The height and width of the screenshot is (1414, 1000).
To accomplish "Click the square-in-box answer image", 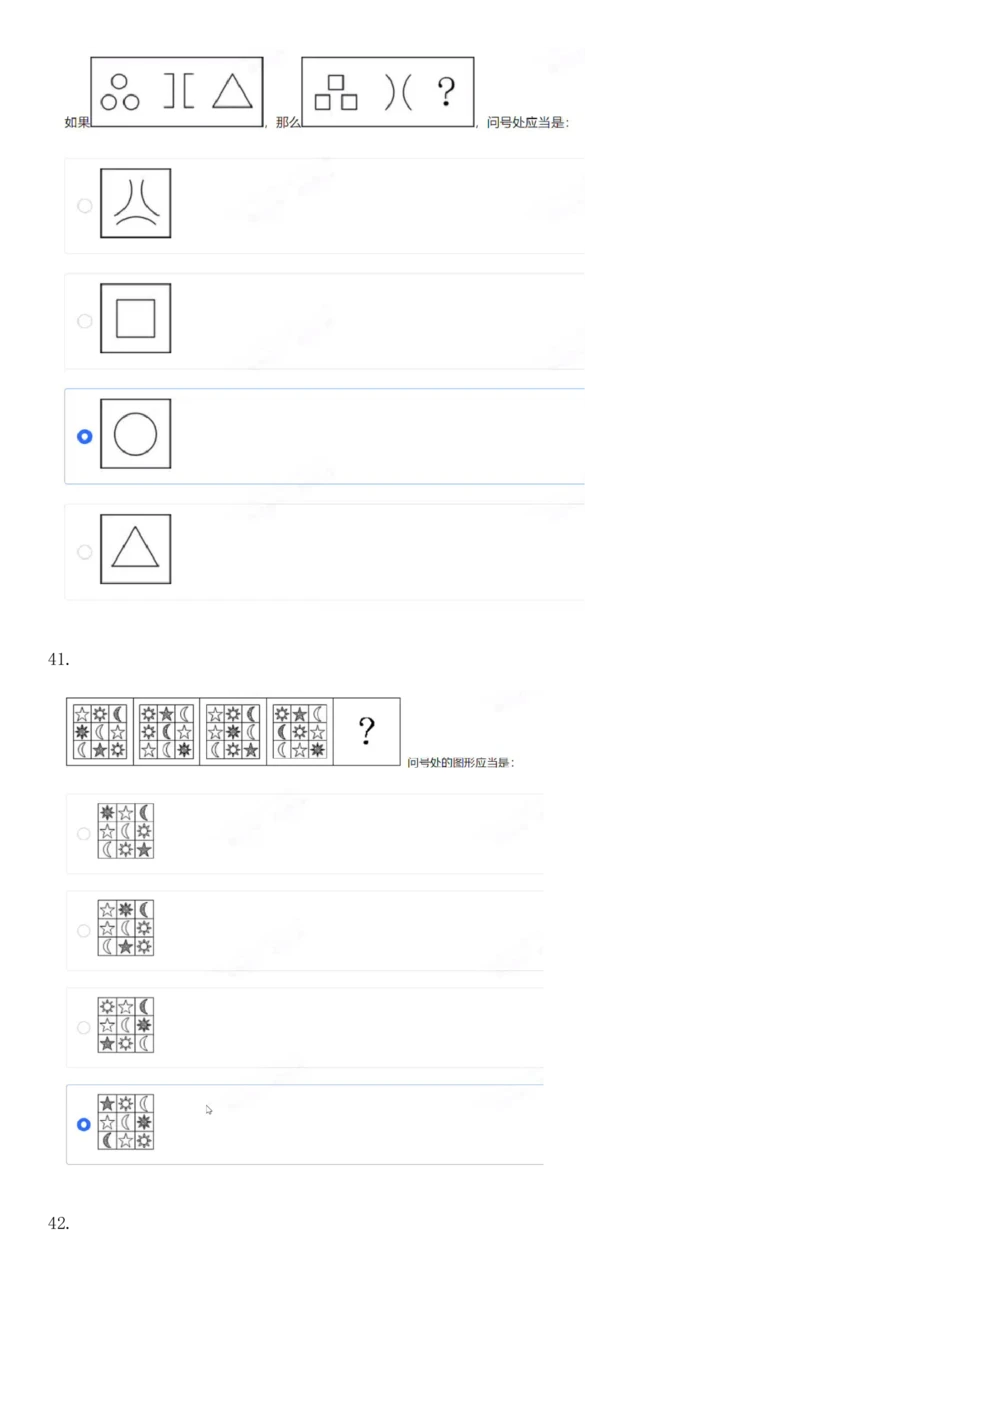I will point(136,318).
